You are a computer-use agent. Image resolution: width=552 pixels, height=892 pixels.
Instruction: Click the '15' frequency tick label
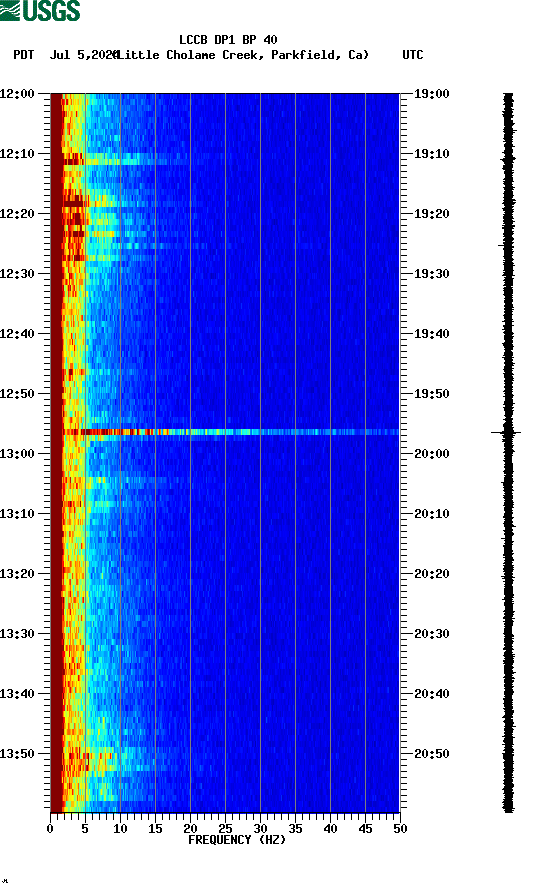pyautogui.click(x=155, y=829)
